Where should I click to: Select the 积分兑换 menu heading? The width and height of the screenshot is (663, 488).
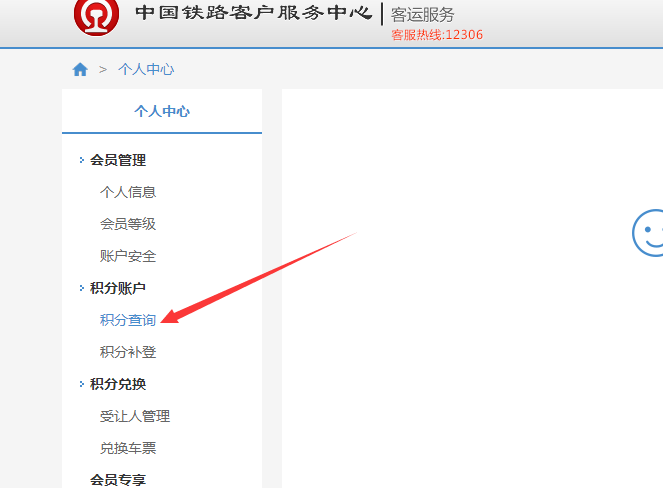tap(118, 384)
